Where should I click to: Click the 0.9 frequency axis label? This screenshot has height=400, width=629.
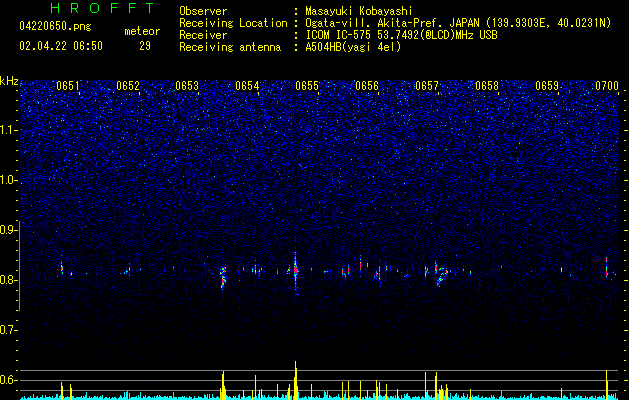(9, 230)
